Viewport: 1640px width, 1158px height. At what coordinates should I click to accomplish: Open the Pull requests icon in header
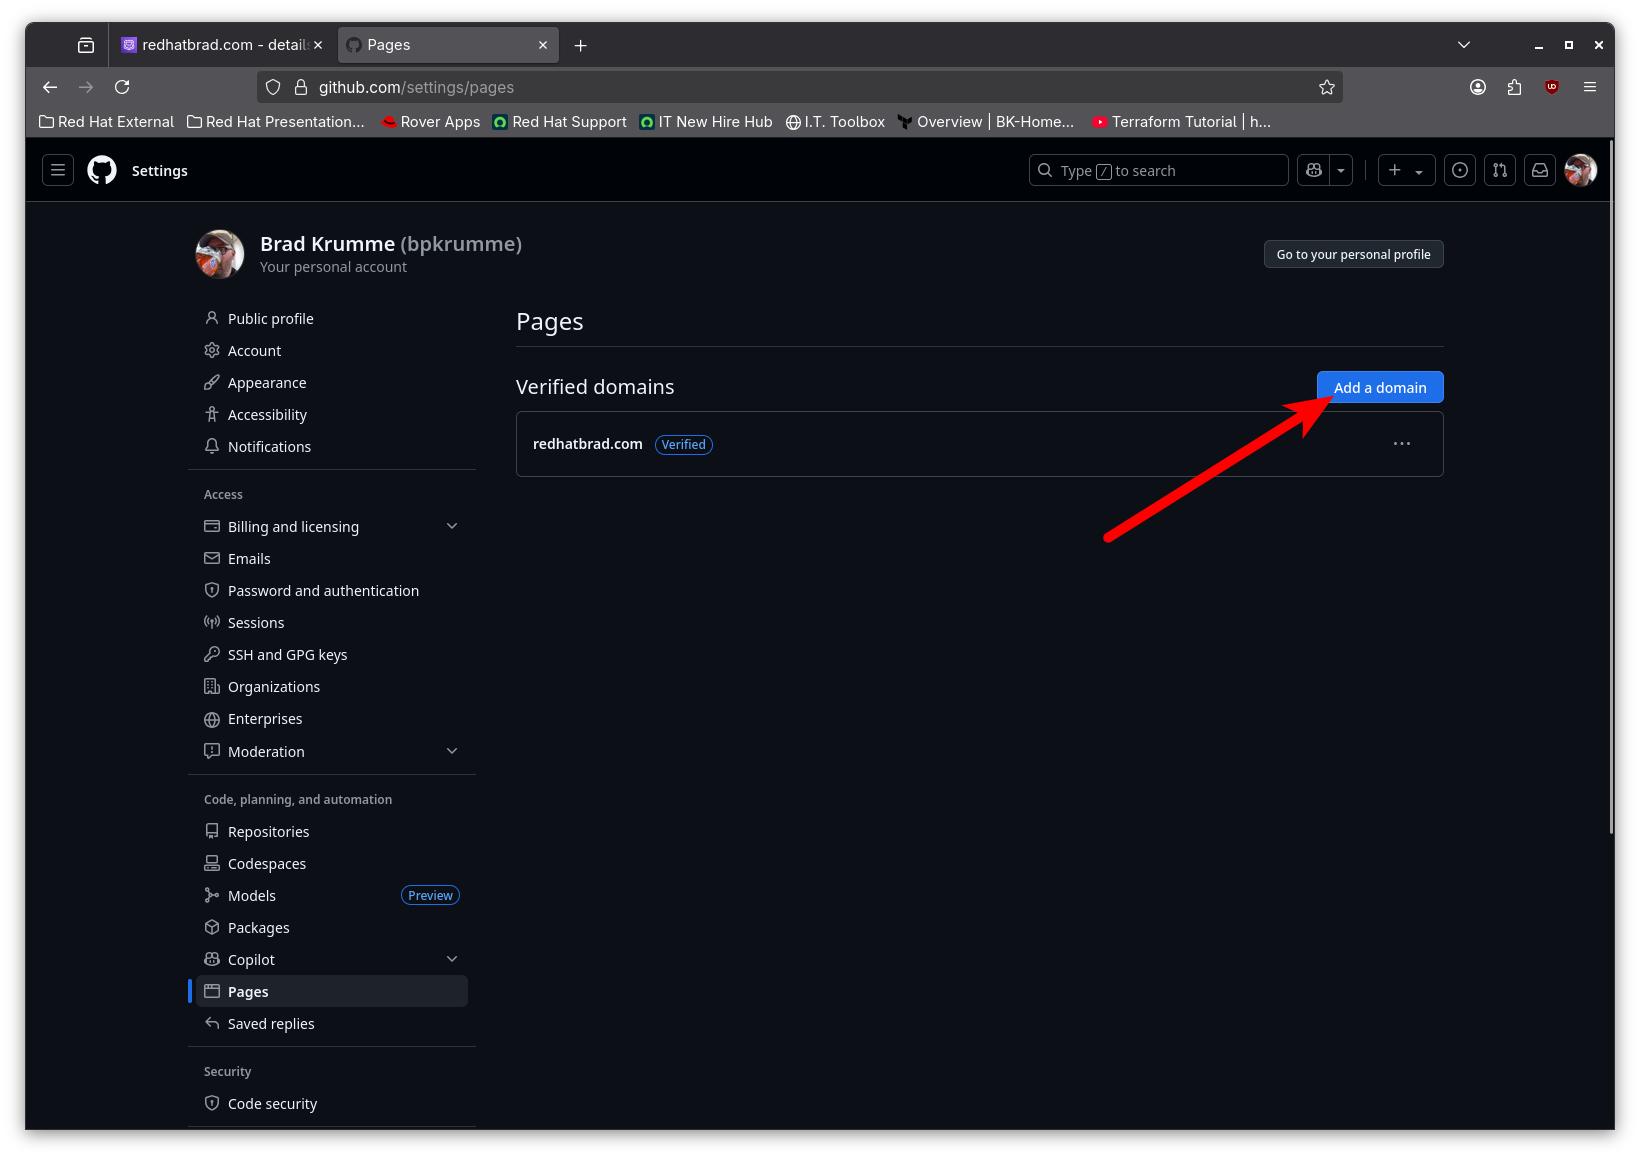click(1500, 170)
